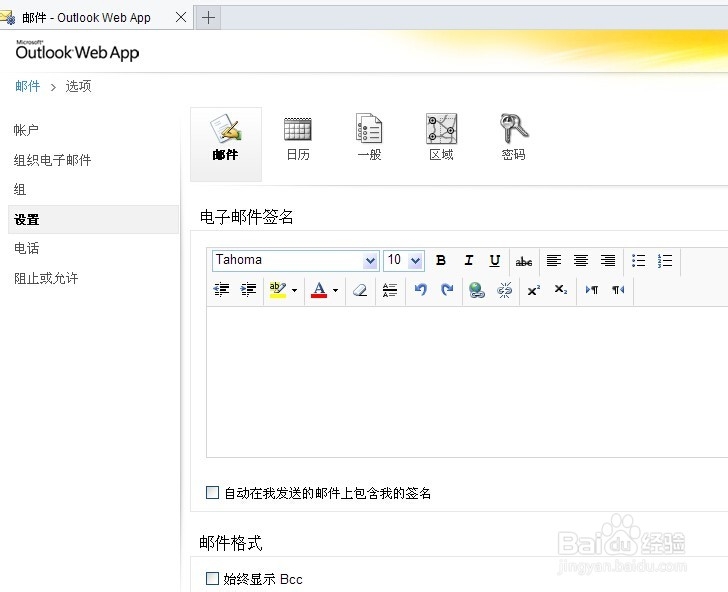The width and height of the screenshot is (728, 592).
Task: Open highlight color dropdown arrow
Action: click(294, 290)
